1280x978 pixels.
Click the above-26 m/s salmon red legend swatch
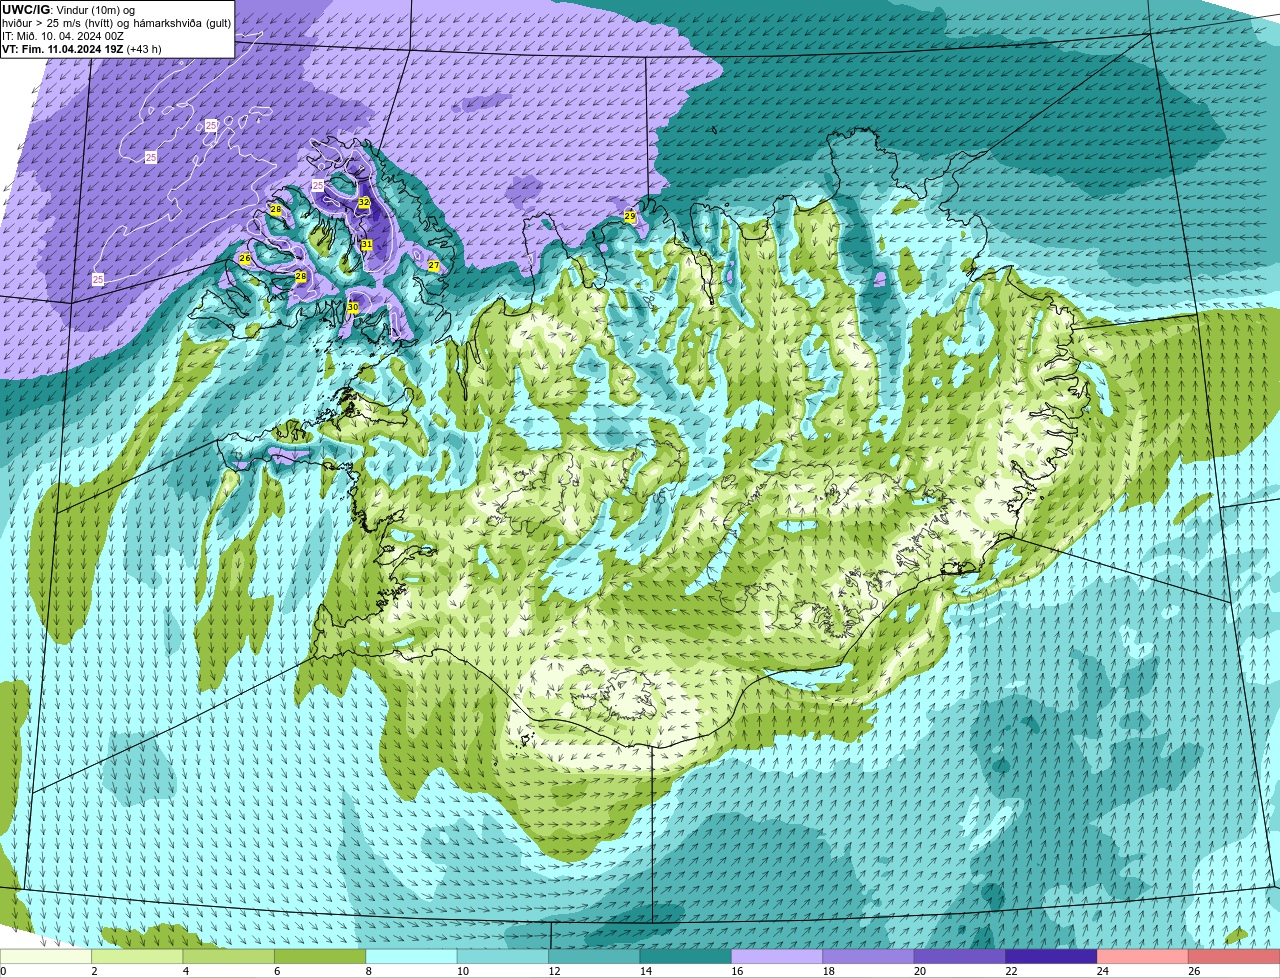click(1234, 956)
